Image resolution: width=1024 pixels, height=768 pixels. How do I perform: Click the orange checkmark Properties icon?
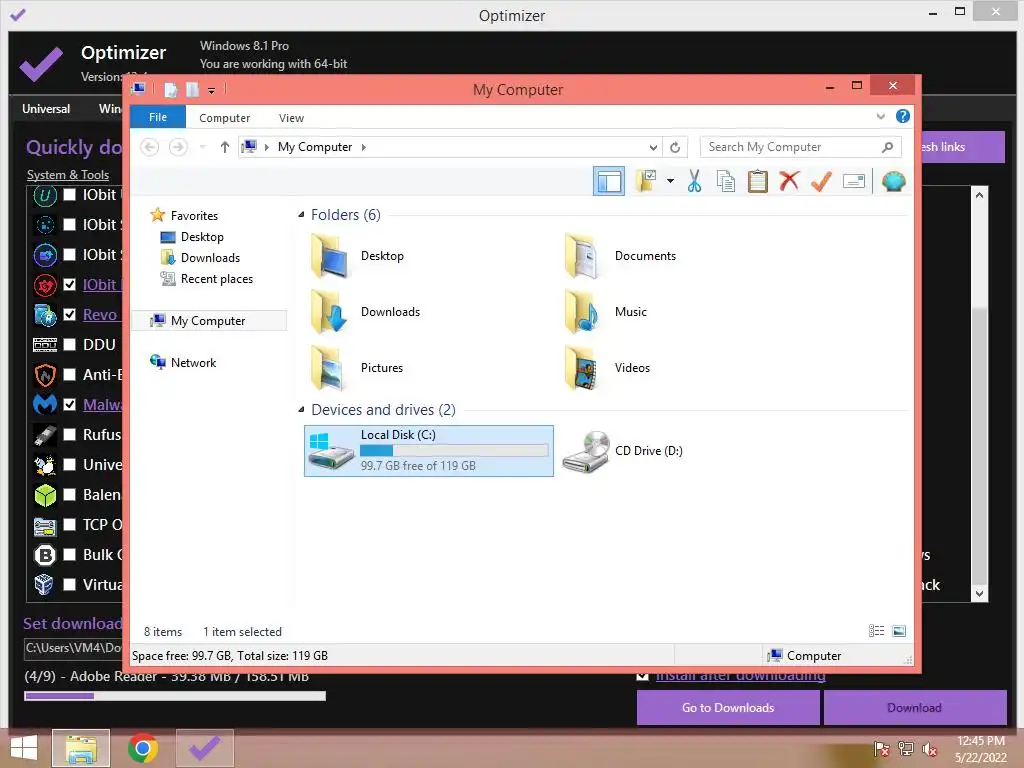821,181
